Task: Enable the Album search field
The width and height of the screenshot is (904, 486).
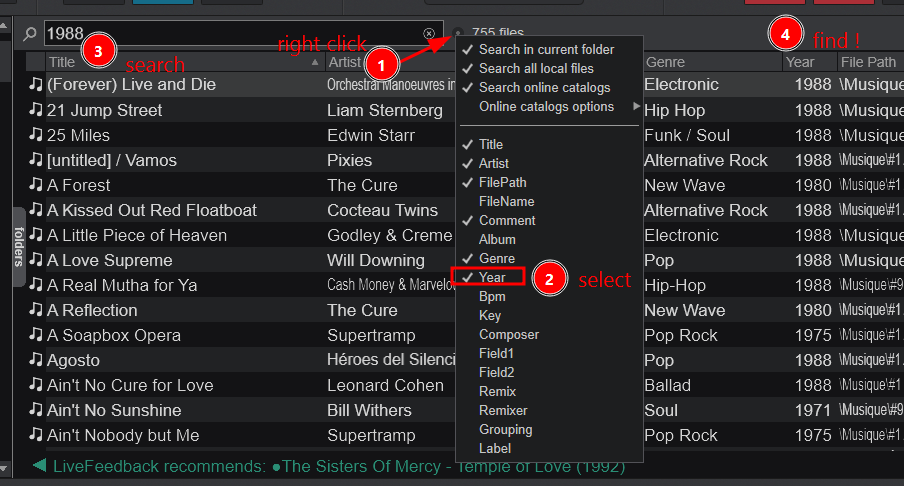Action: point(497,240)
